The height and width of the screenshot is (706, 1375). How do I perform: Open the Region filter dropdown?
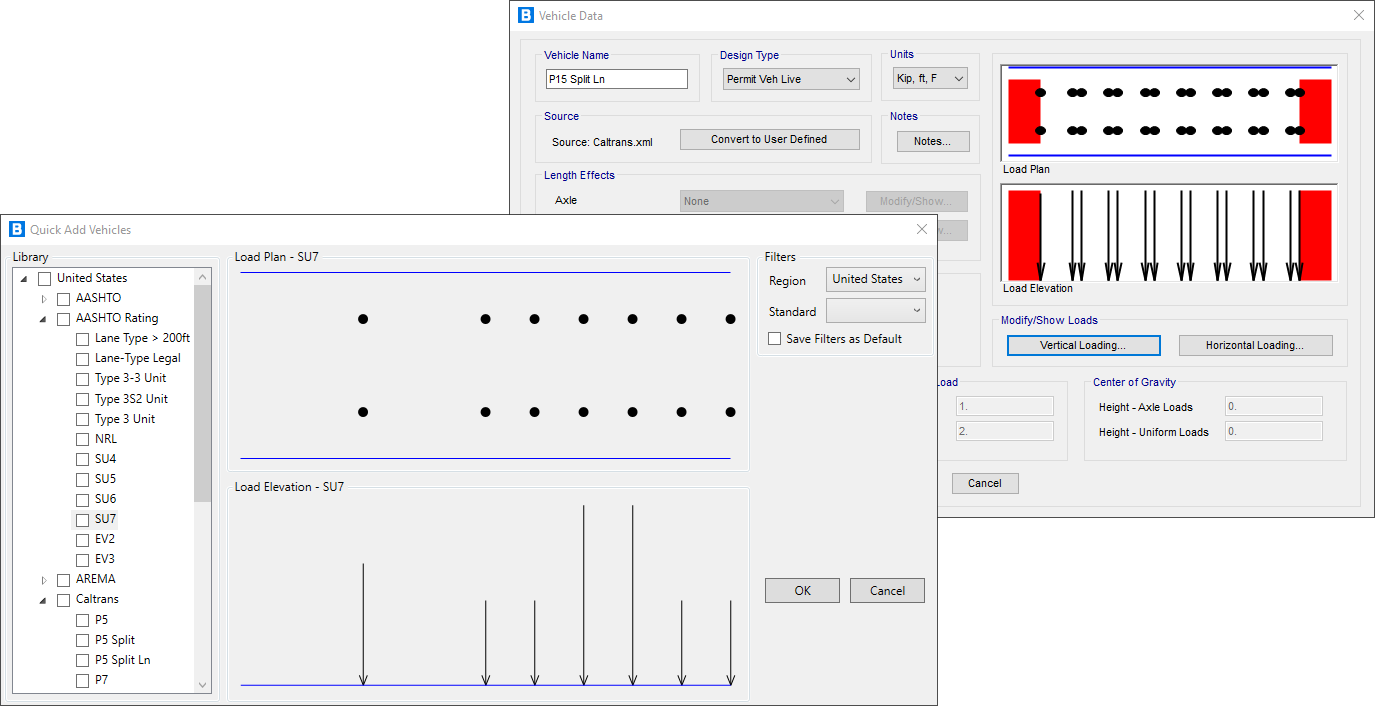[875, 280]
